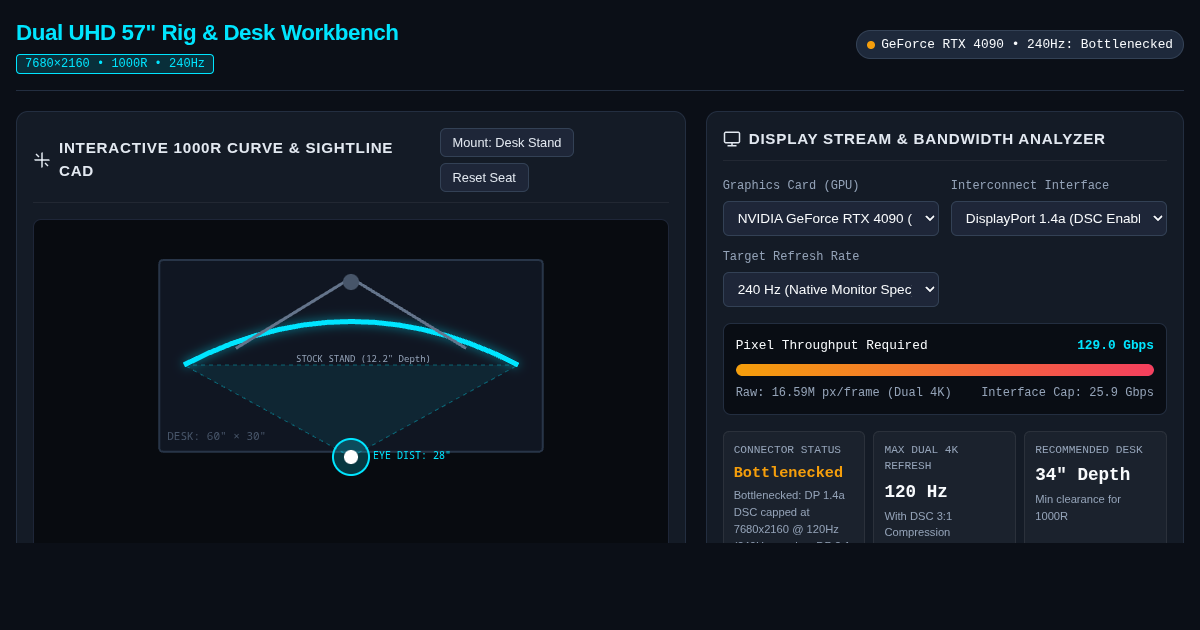Viewport: 1200px width, 630px height.
Task: Click the crosshair CAD icon beside the curve heading
Action: [x=42, y=160]
